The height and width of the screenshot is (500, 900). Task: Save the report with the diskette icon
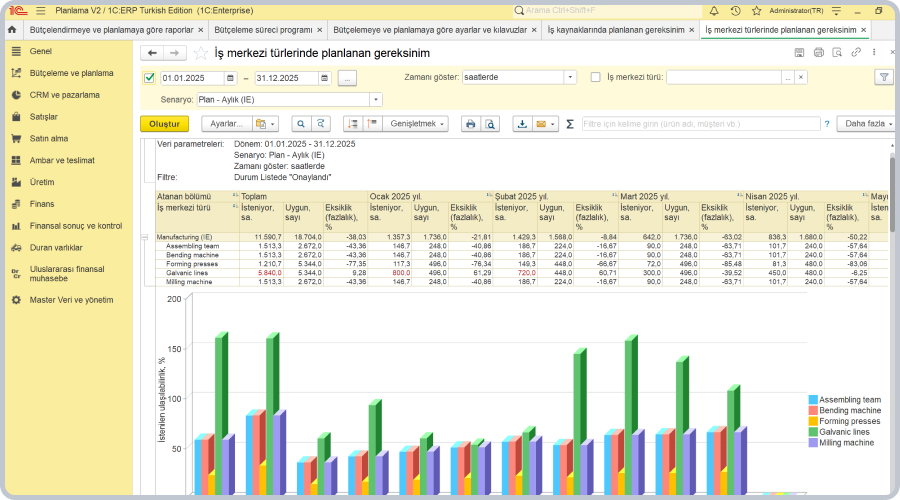coord(799,52)
